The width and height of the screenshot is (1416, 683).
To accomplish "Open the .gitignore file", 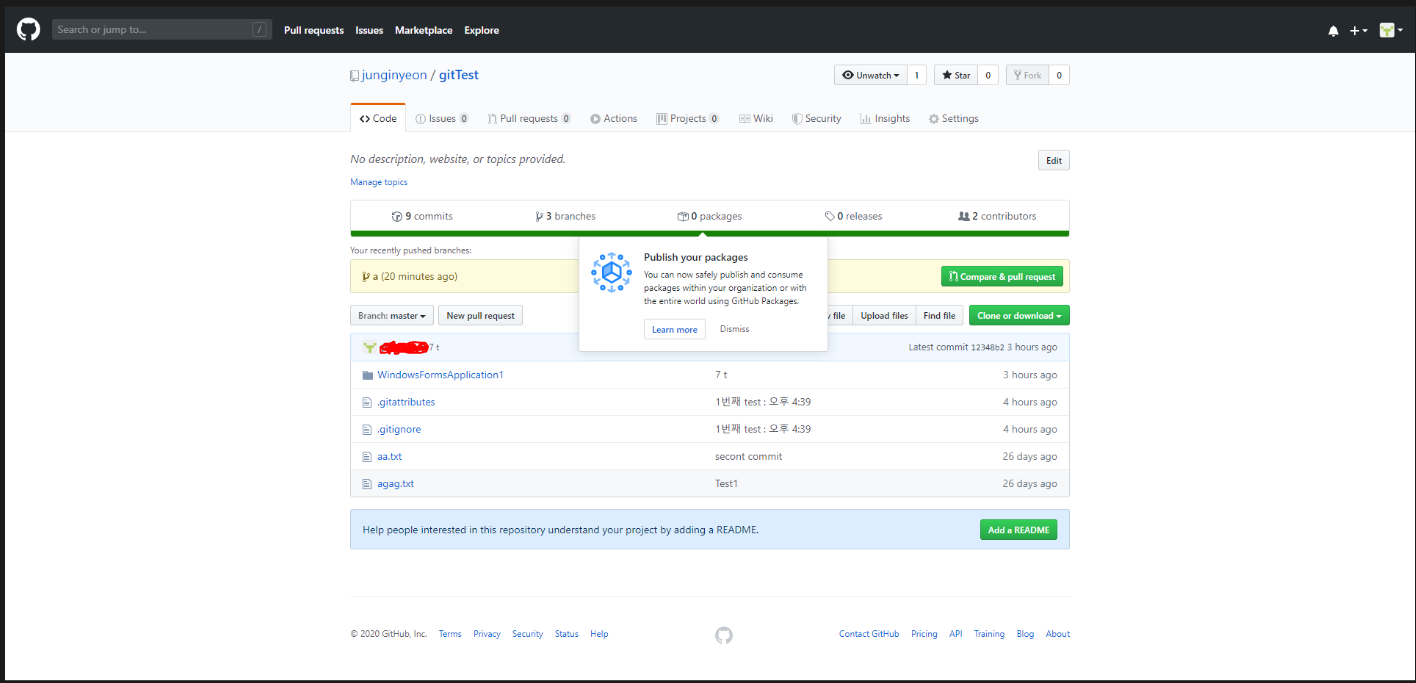I will 399,429.
